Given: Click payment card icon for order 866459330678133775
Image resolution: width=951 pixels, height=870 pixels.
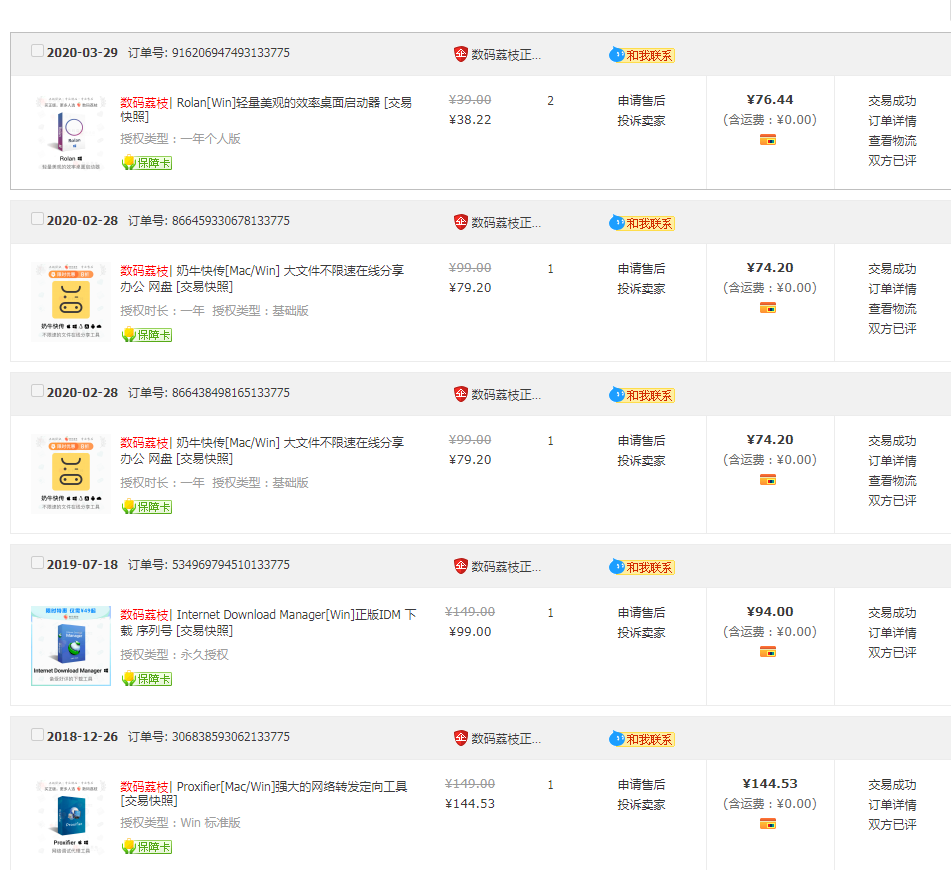Looking at the screenshot, I should [768, 308].
